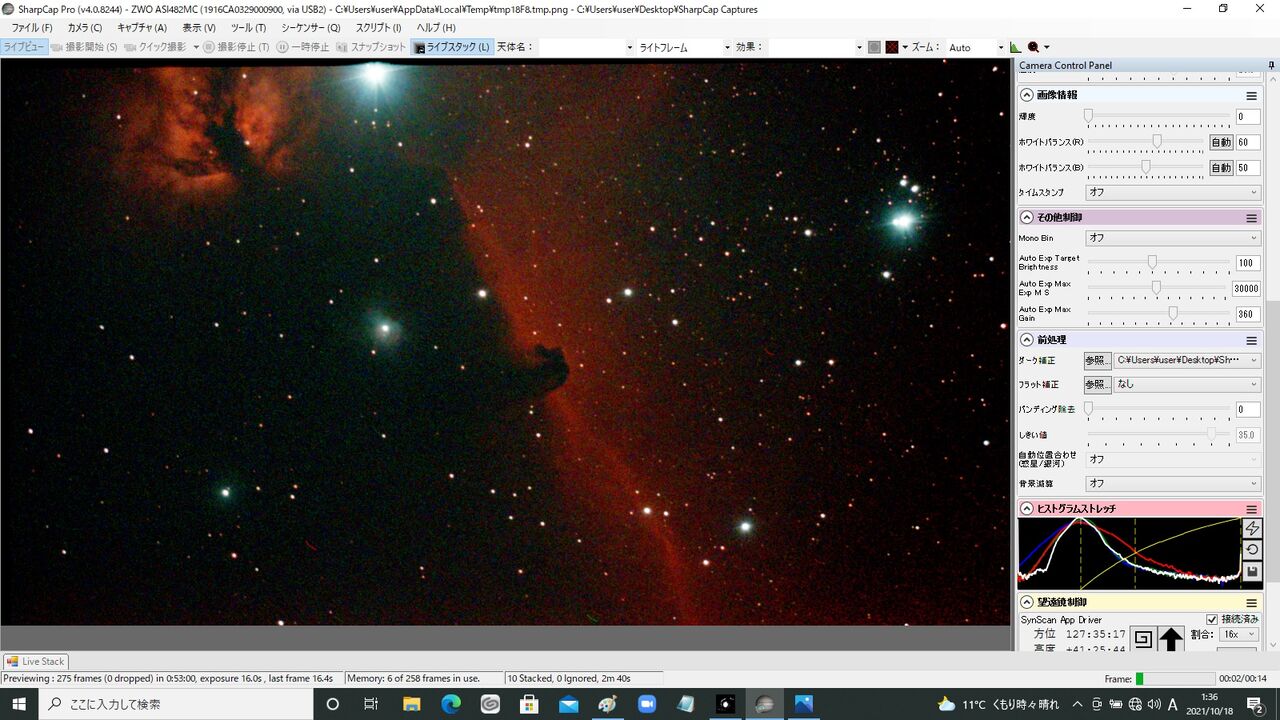
Task: Click the 輝度 slider handle
Action: coord(1088,115)
